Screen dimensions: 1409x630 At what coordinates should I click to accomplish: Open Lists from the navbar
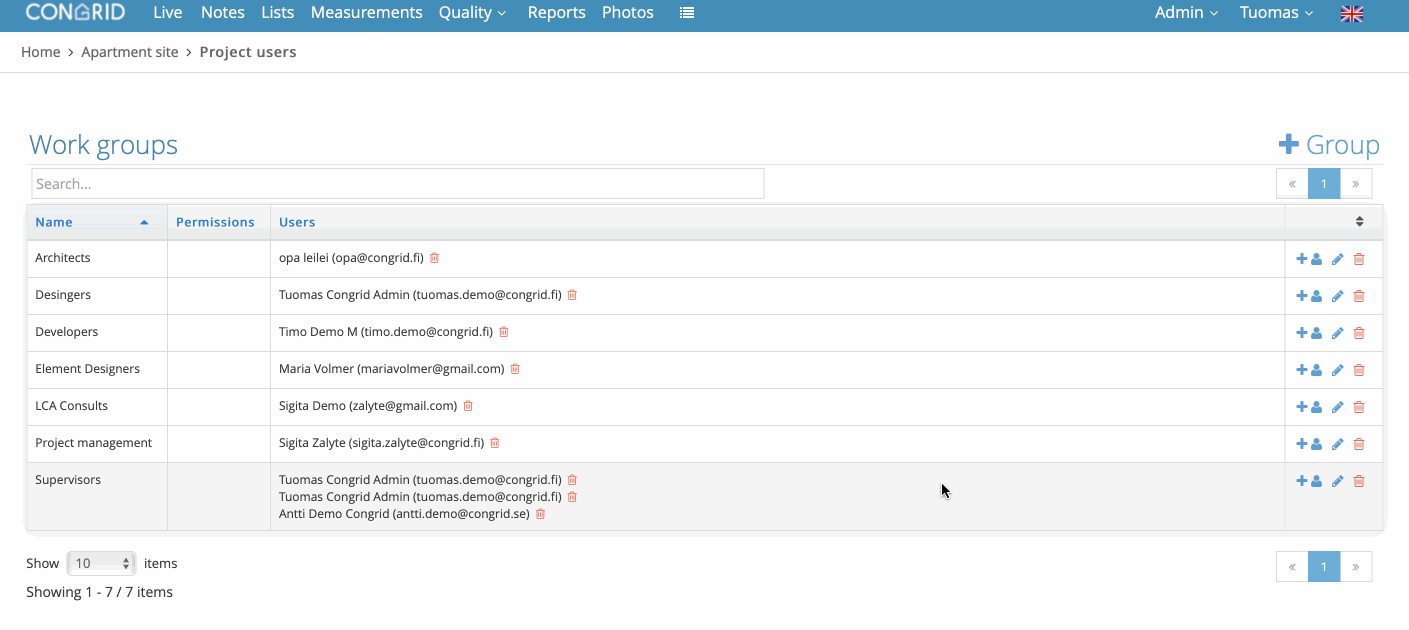[277, 13]
